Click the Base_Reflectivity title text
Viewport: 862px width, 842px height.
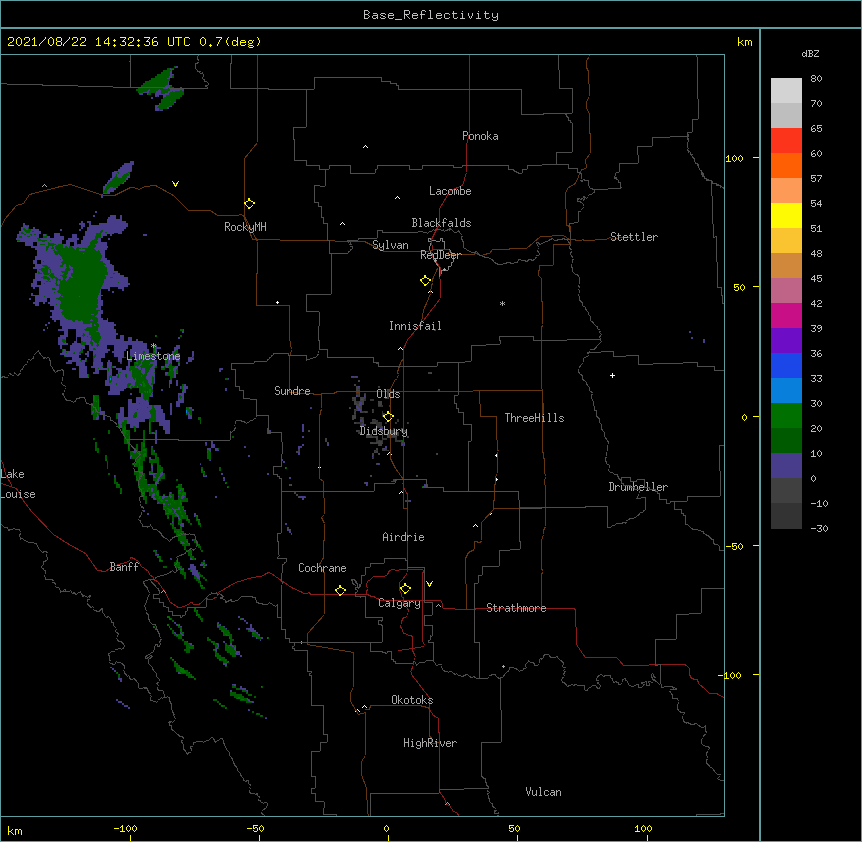click(431, 15)
